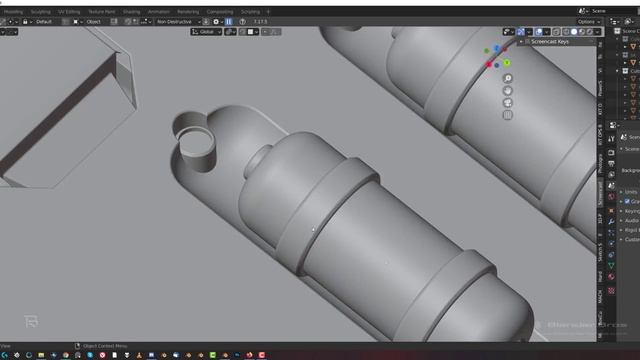This screenshot has width=640, height=360.
Task: Open the Scripting workspace tab
Action: (250, 12)
